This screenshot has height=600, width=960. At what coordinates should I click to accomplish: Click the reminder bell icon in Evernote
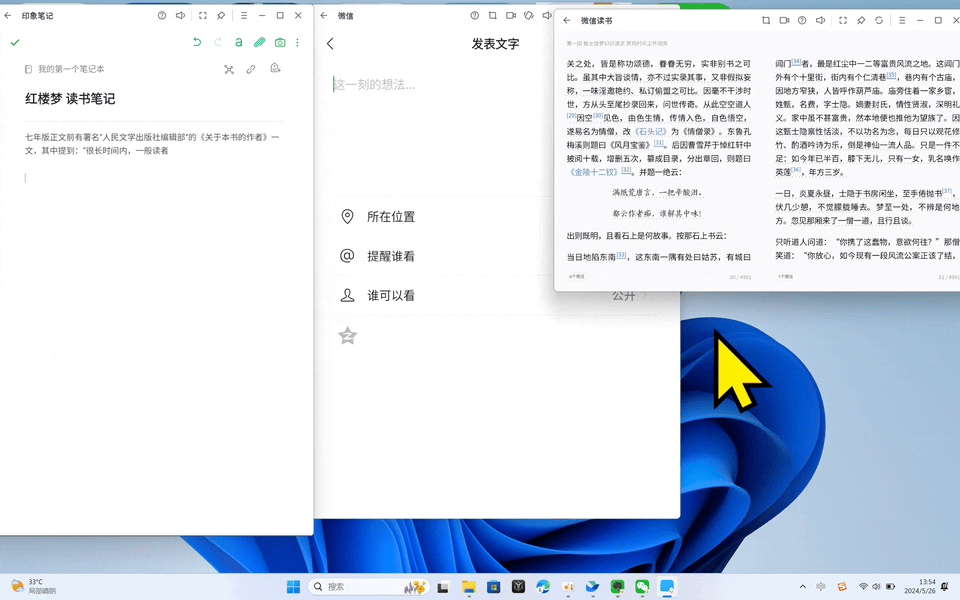(x=275, y=68)
